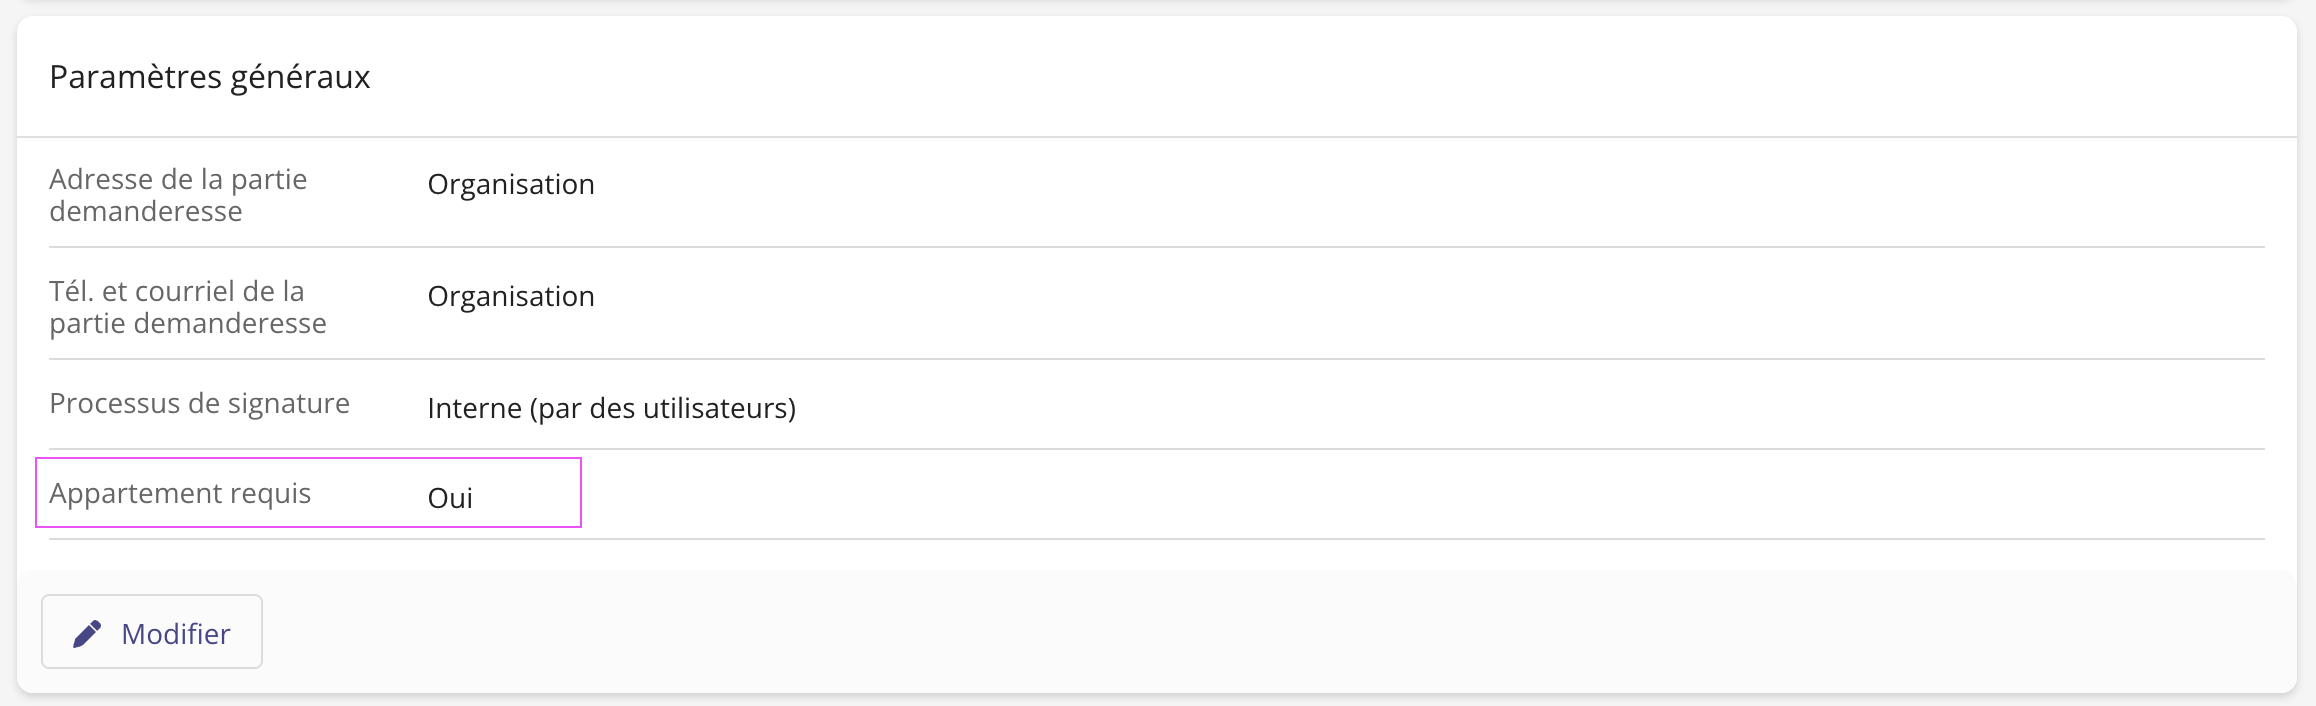Click partie demanderesse text under Tél. et courriel

pyautogui.click(x=188, y=324)
